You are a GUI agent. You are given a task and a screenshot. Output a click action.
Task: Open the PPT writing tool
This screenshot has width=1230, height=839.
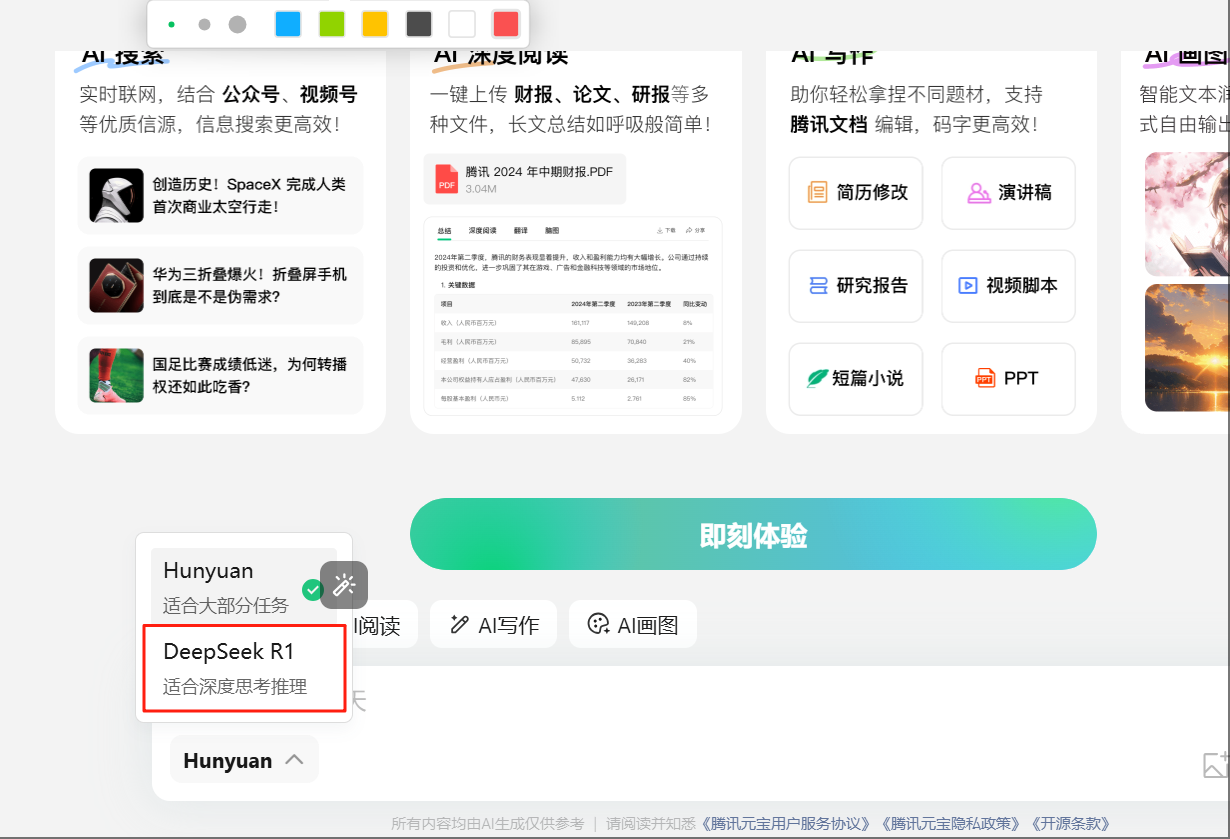pos(1008,379)
